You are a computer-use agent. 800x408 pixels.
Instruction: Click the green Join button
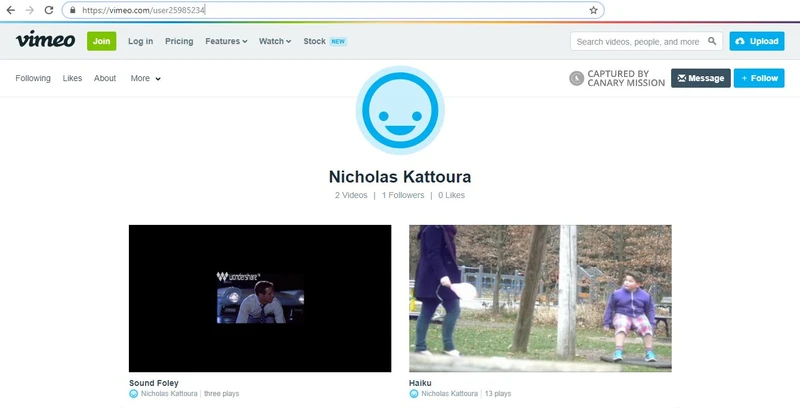102,41
